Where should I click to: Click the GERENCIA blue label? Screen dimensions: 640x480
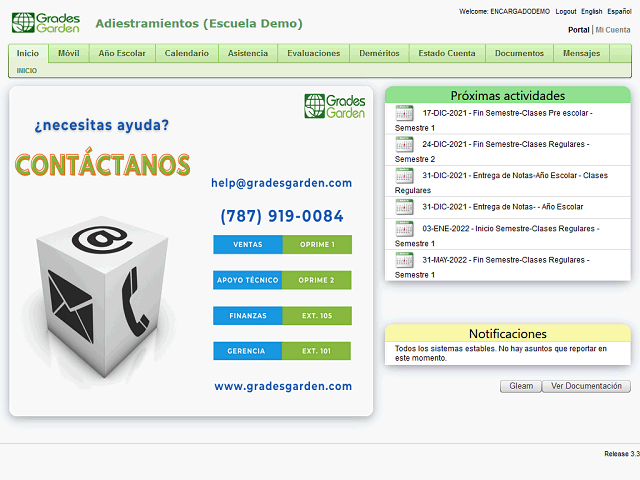pos(247,351)
